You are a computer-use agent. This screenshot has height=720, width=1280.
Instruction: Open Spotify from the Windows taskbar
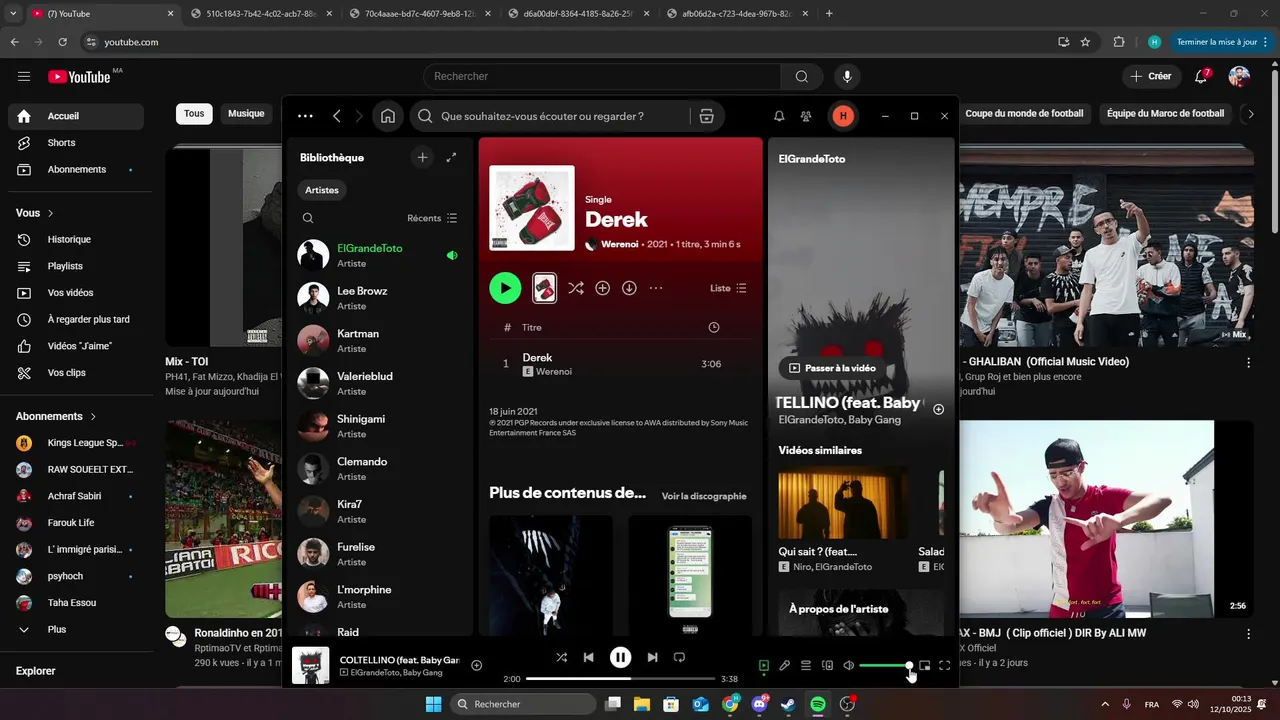click(818, 704)
